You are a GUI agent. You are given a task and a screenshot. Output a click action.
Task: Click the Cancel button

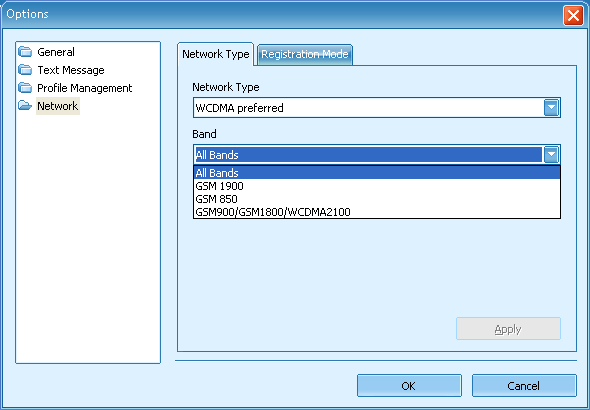pyautogui.click(x=524, y=386)
